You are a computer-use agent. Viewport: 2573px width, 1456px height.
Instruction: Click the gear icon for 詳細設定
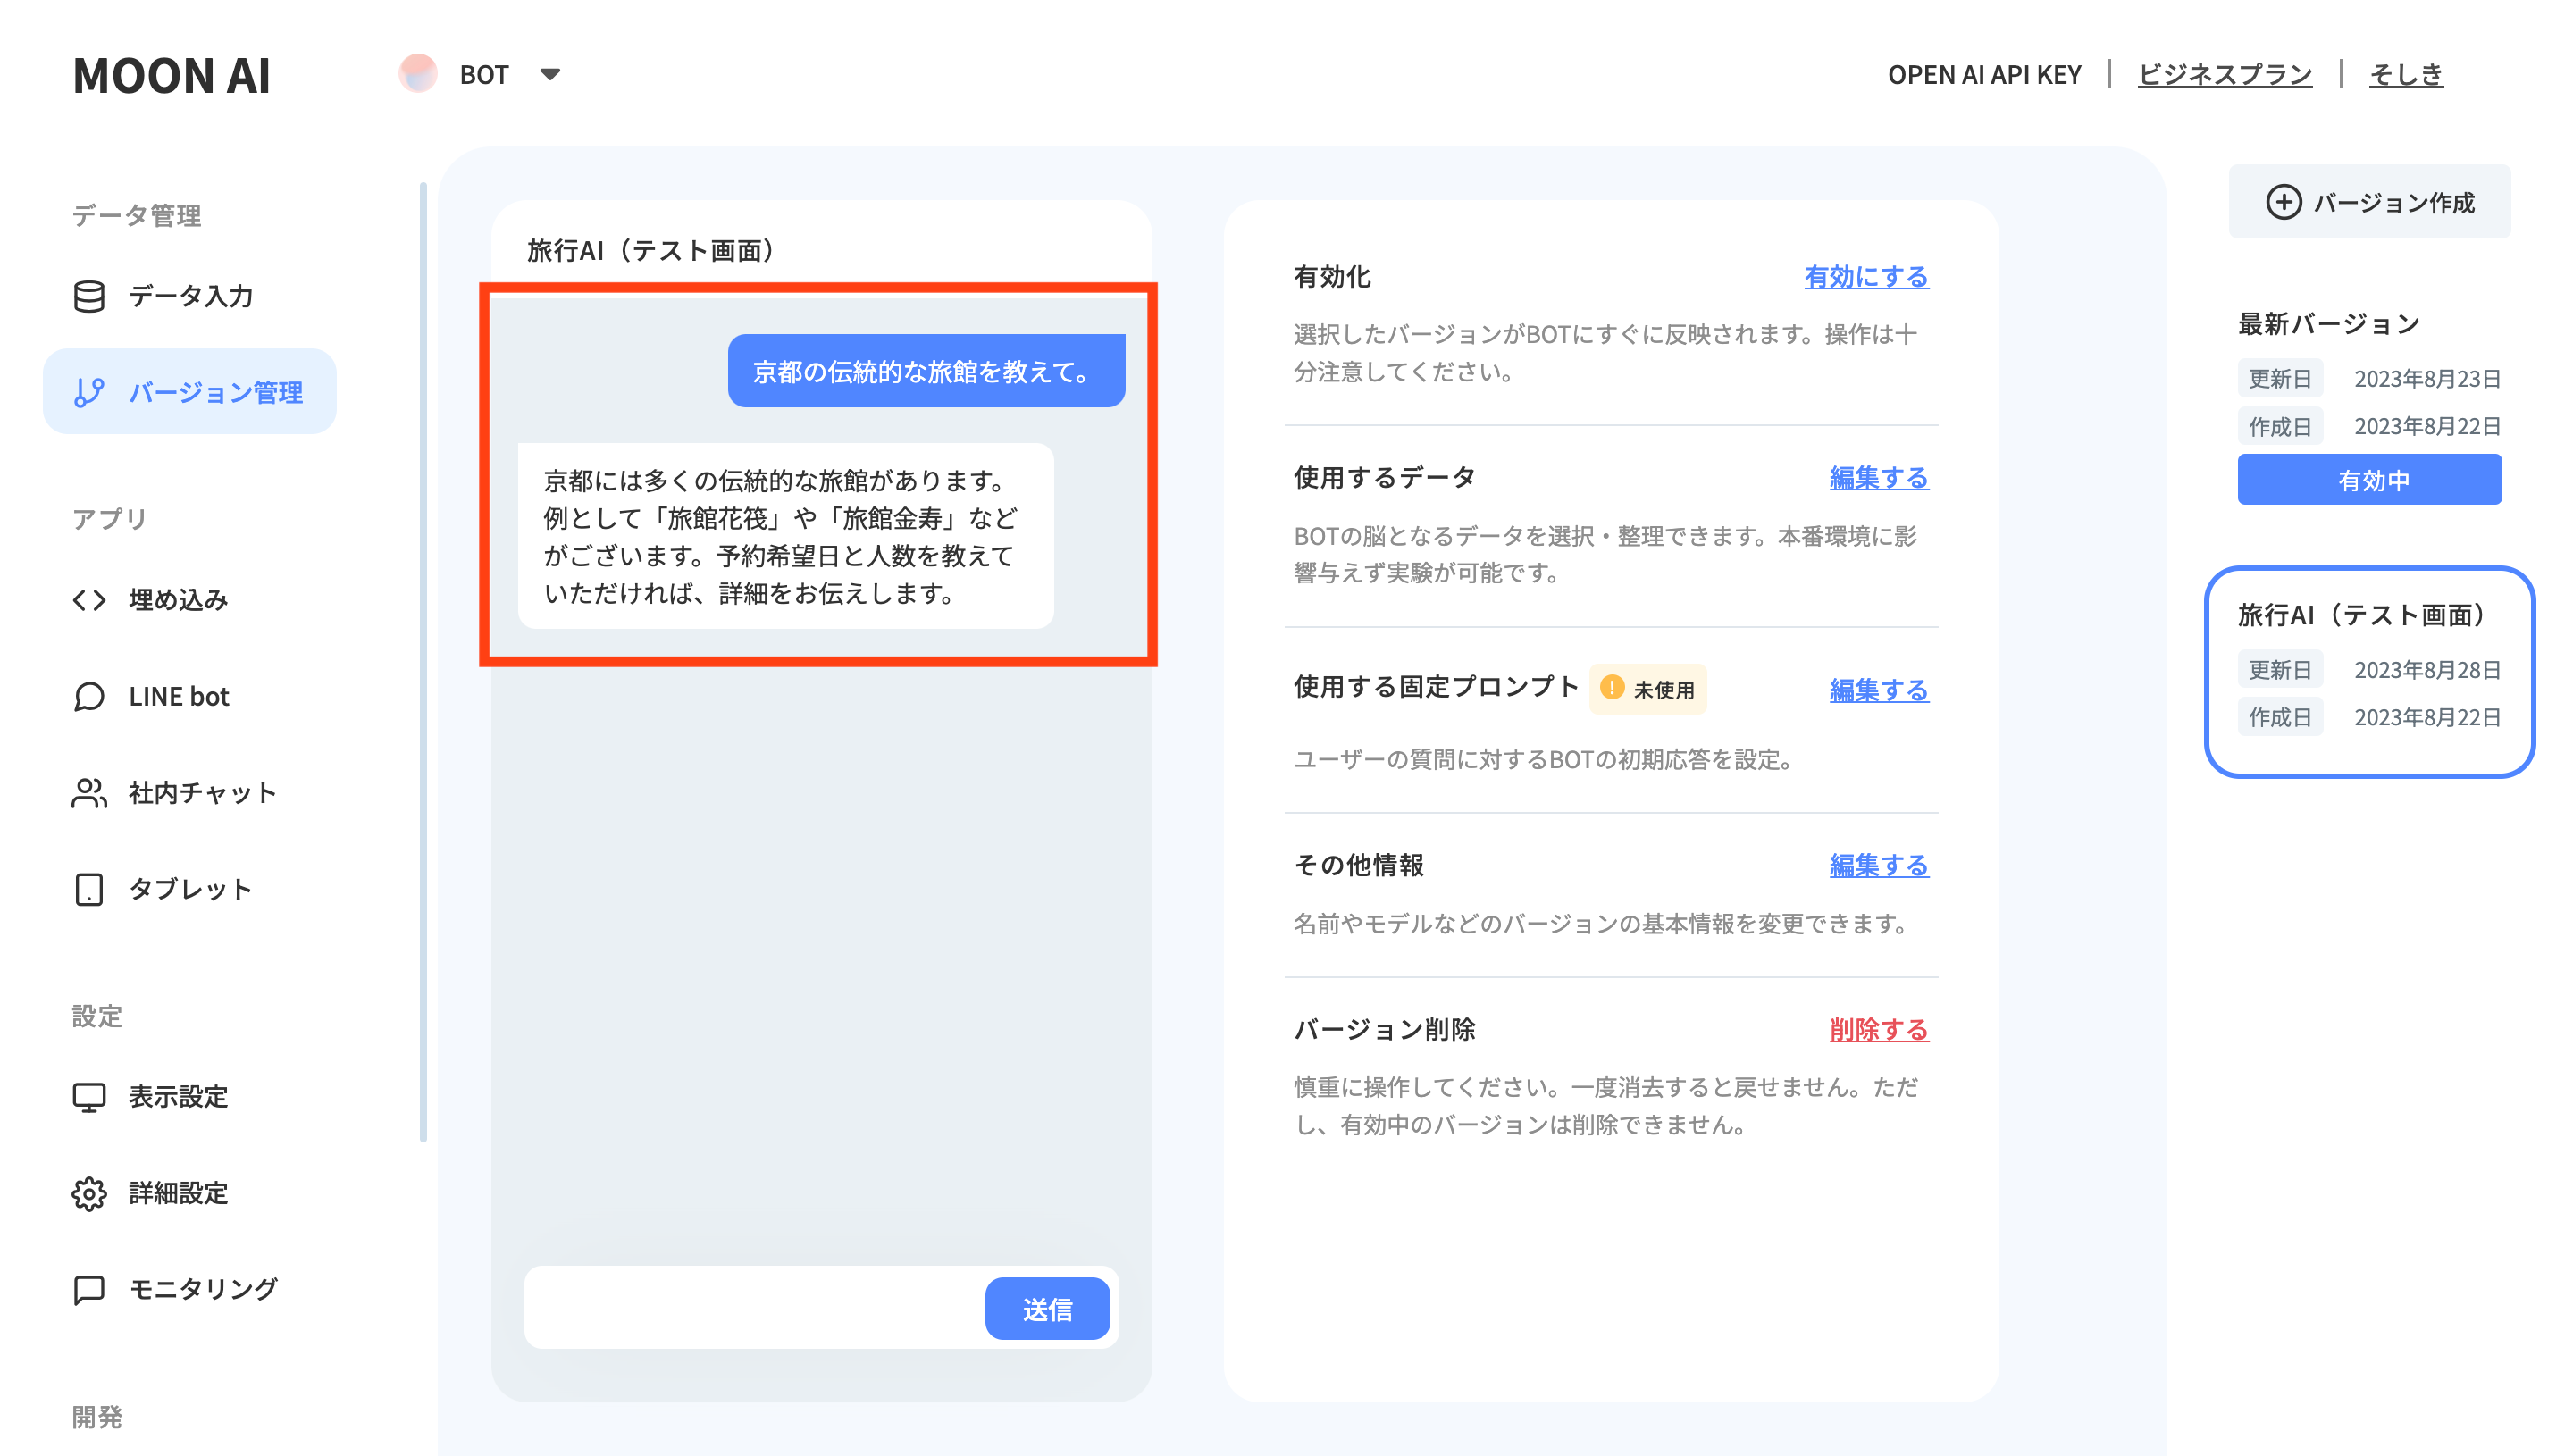click(x=89, y=1193)
